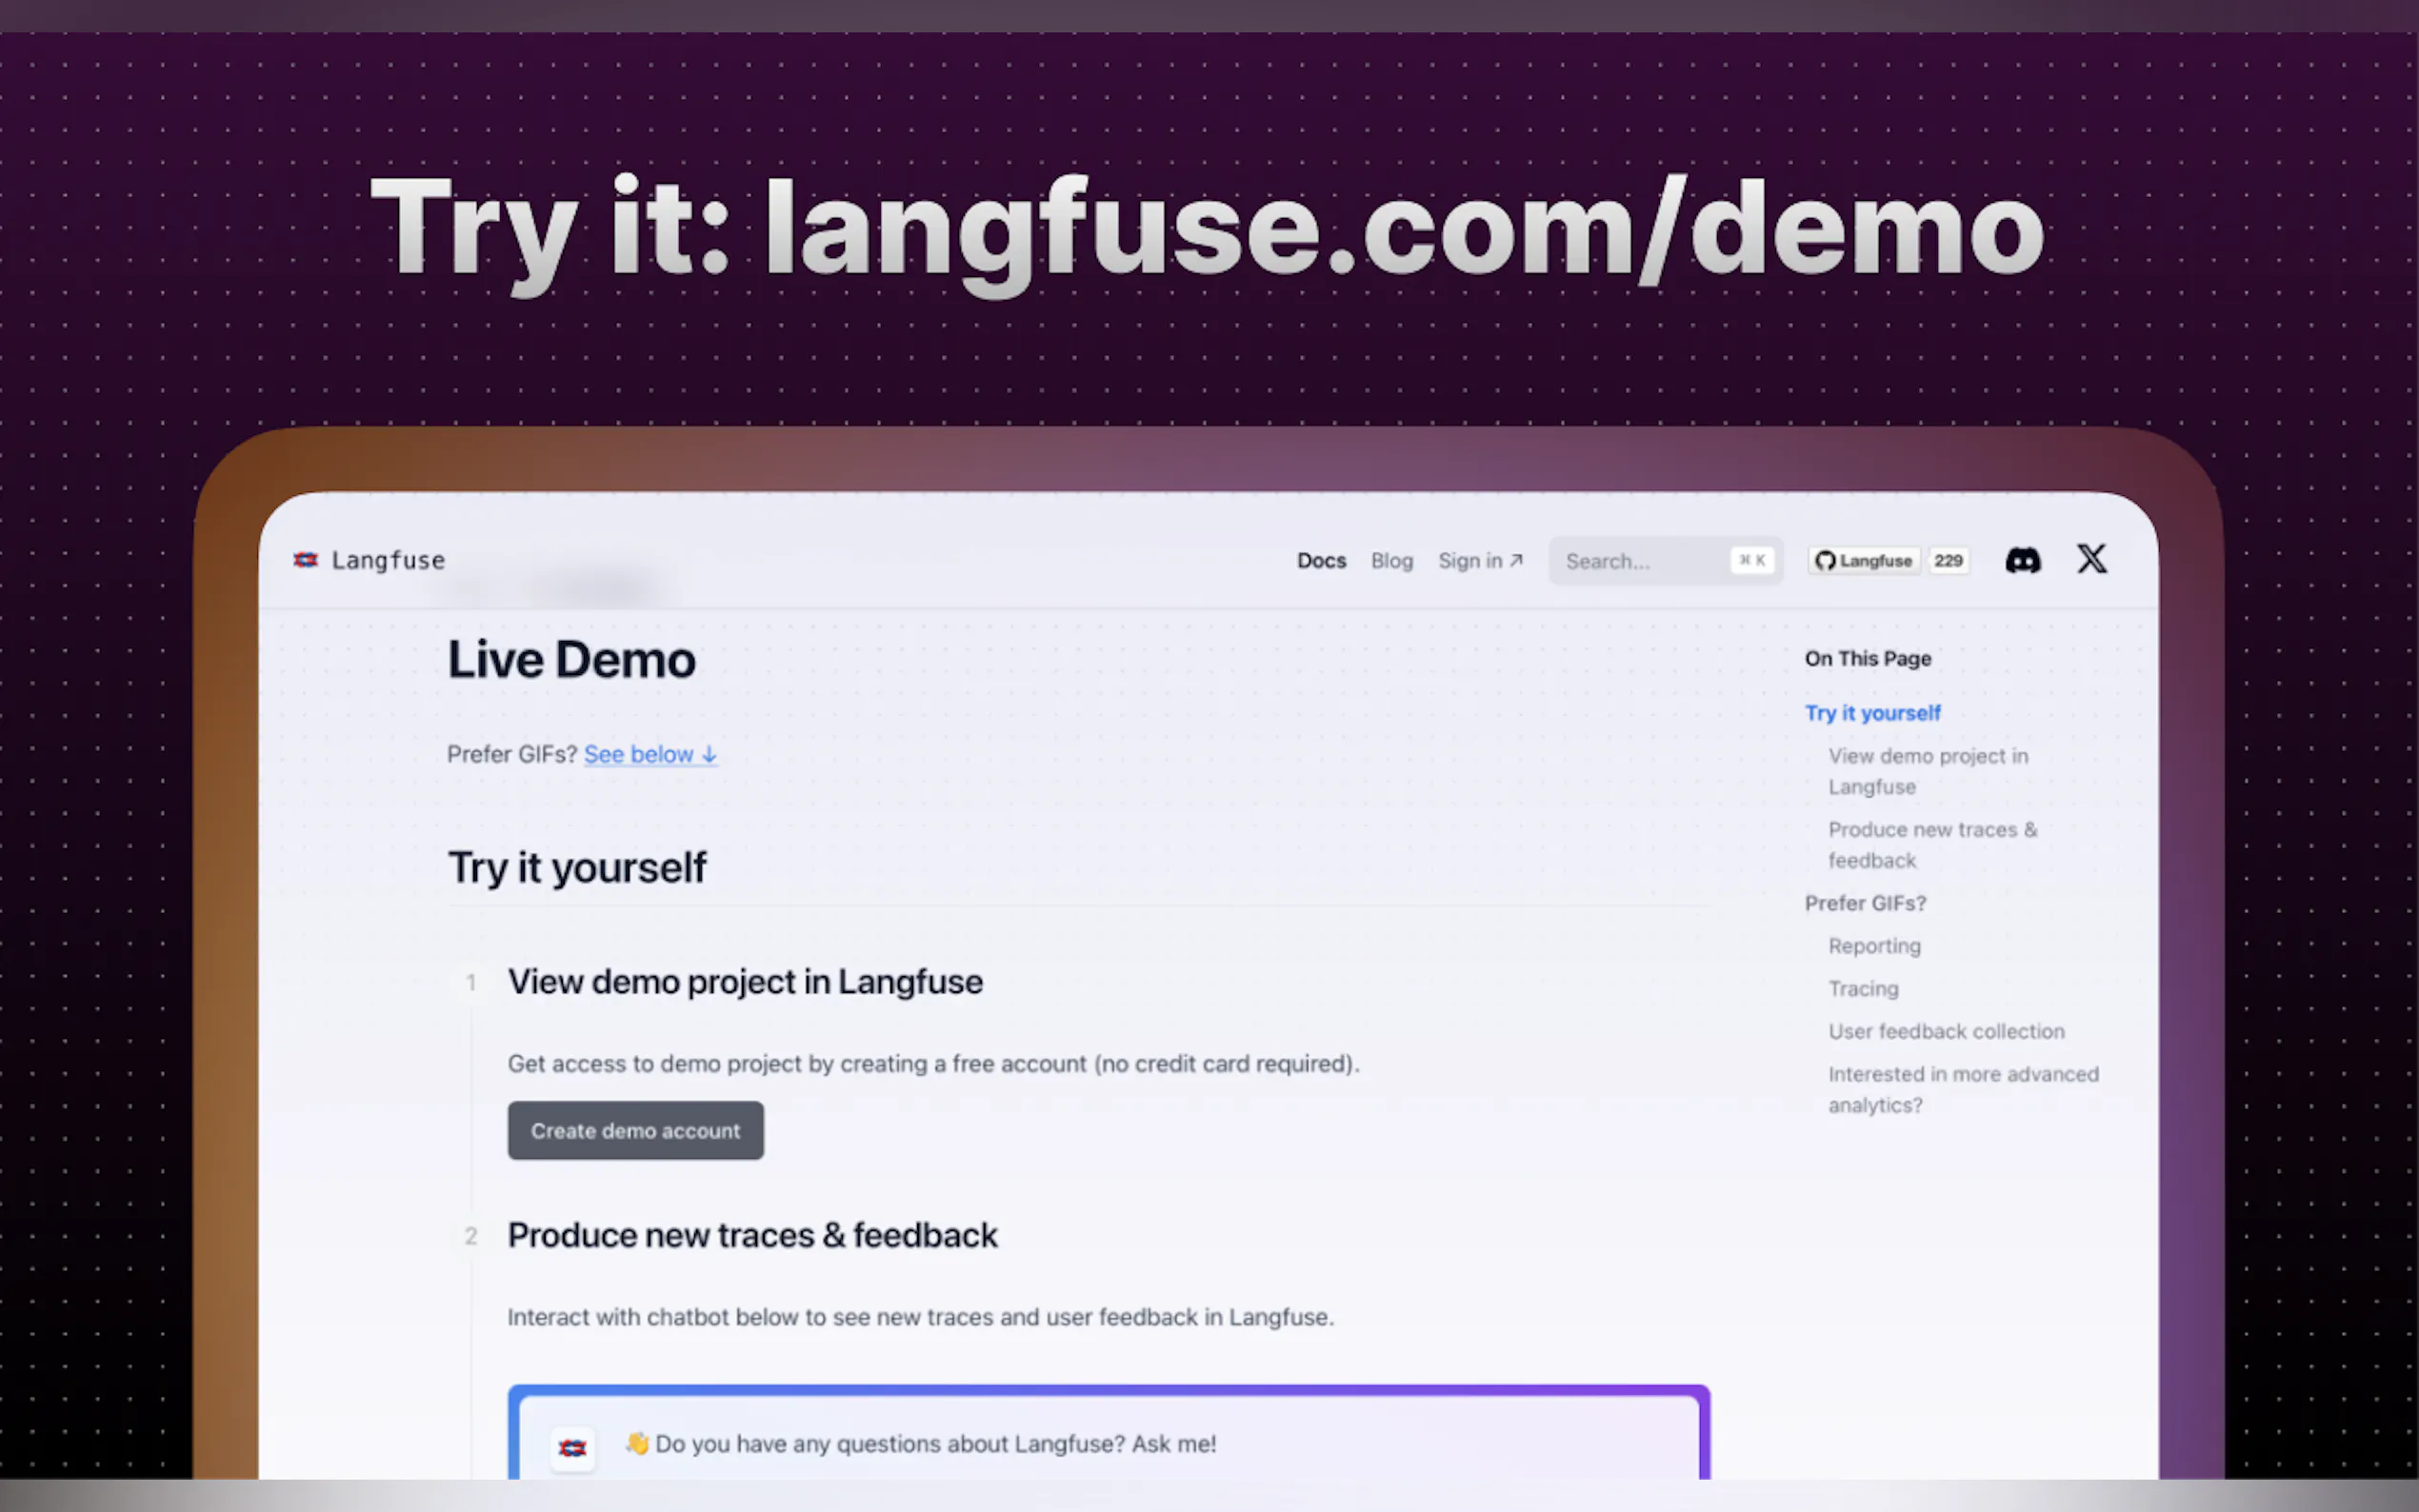Click the Sign in link
2419x1512 pixels.
(x=1479, y=561)
